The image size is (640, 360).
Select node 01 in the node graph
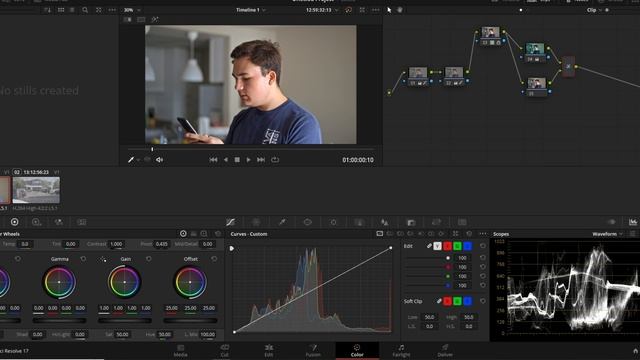coord(418,77)
